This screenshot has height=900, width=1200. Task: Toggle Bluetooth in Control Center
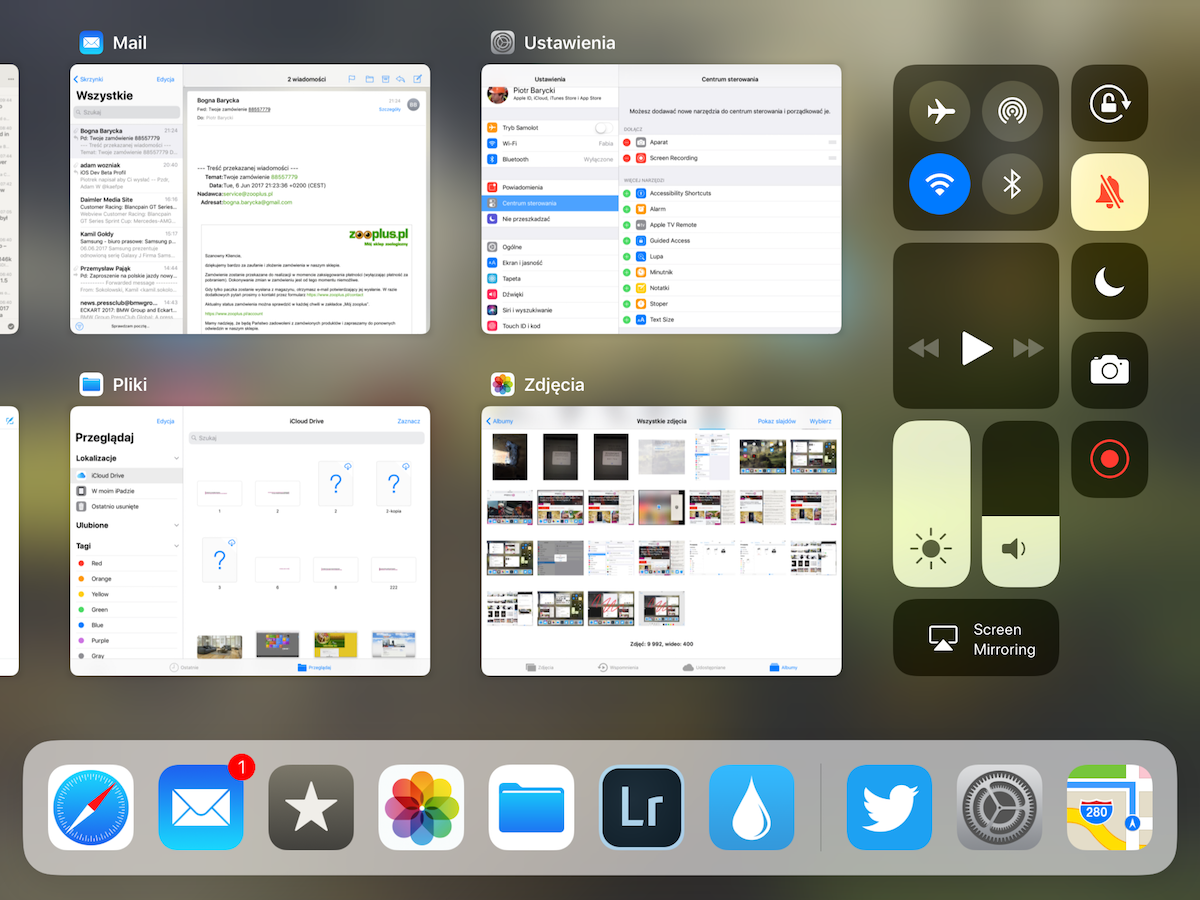(1012, 184)
